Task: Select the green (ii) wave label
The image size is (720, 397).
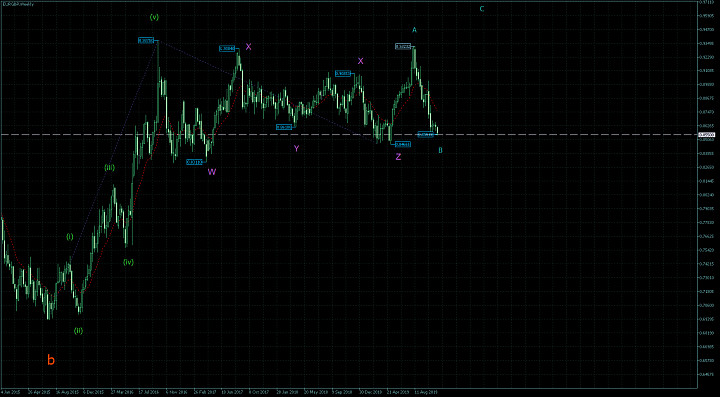Action: click(79, 330)
